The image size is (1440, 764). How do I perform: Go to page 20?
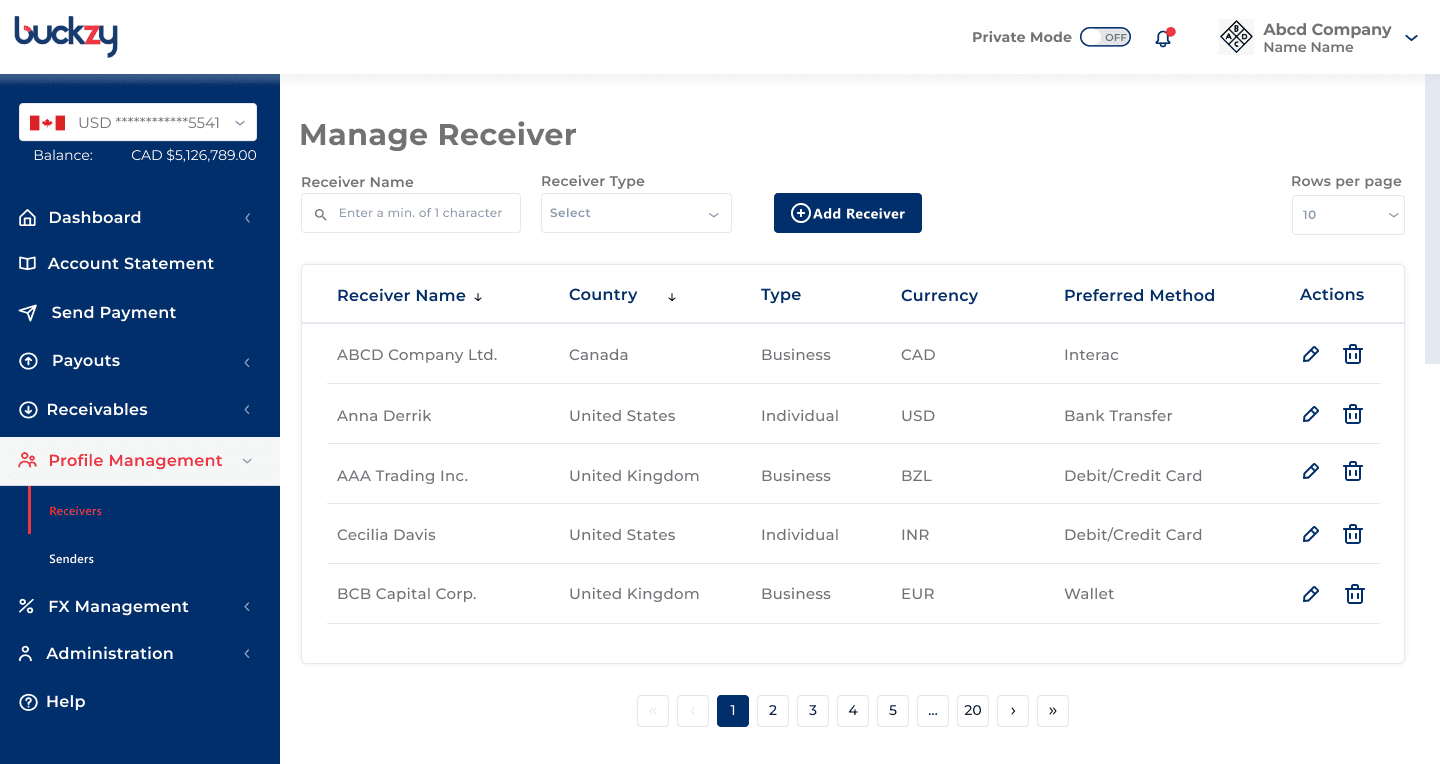point(973,711)
